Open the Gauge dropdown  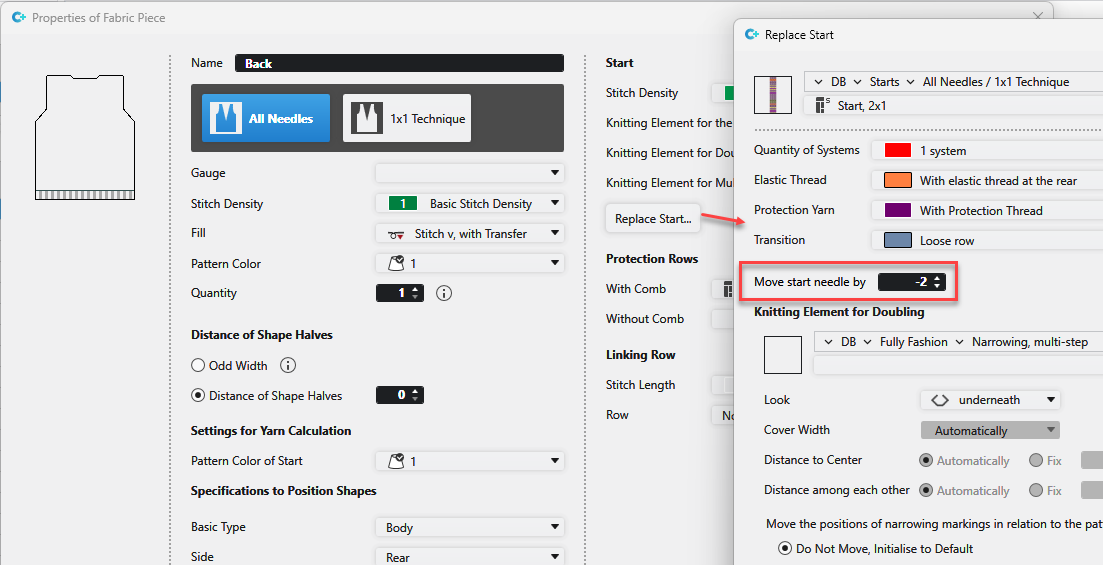(469, 174)
